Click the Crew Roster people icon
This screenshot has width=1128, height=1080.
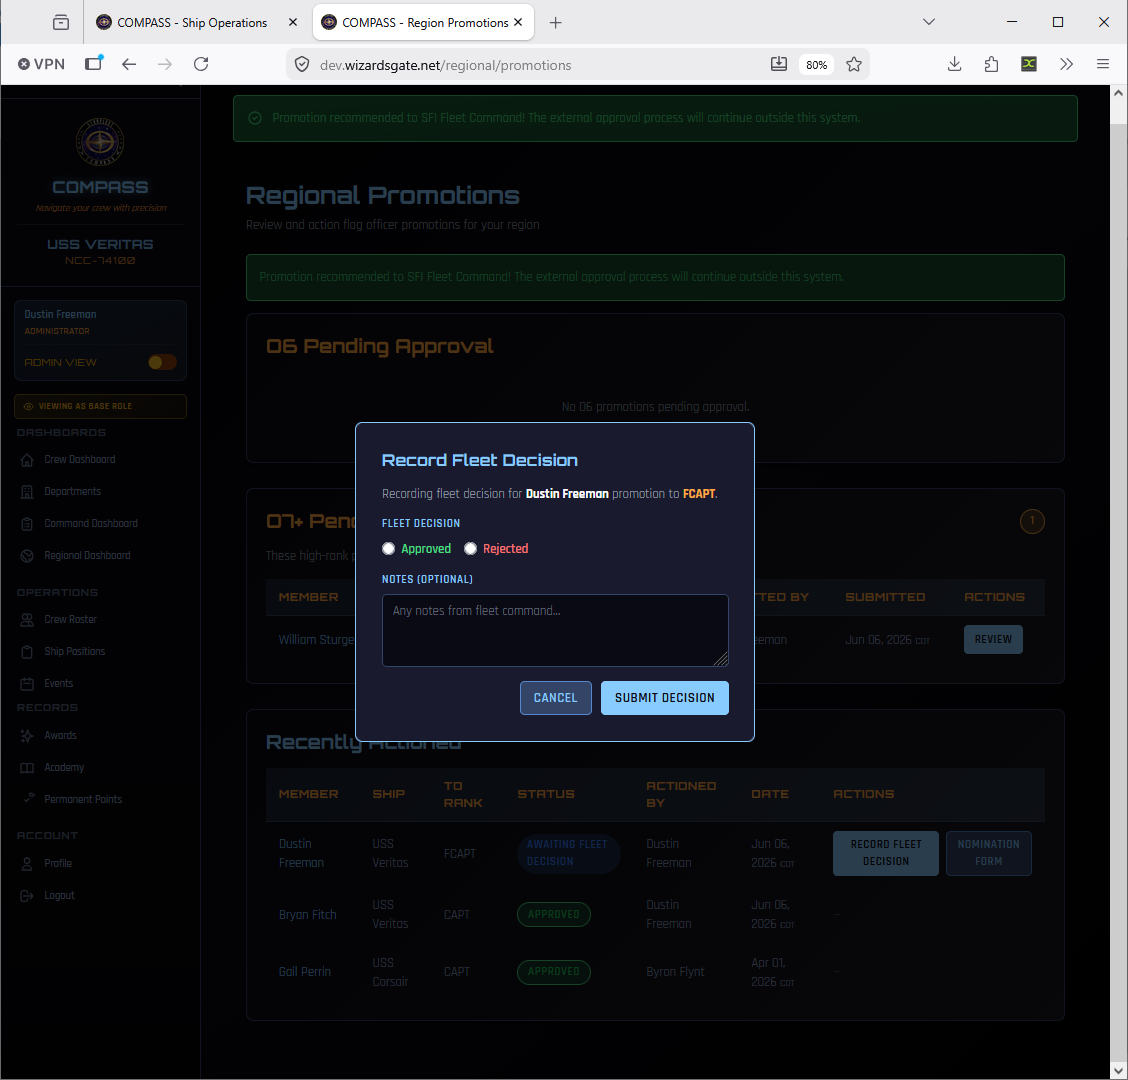click(27, 620)
